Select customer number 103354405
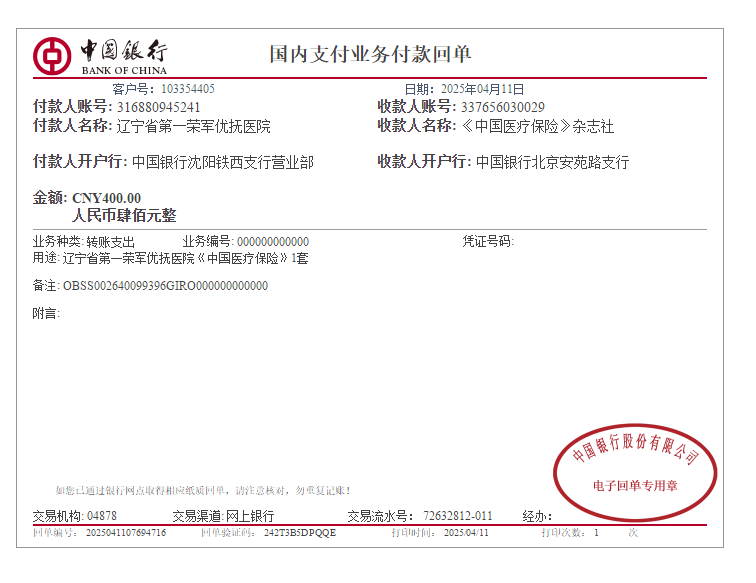The height and width of the screenshot is (583, 756). [x=188, y=89]
